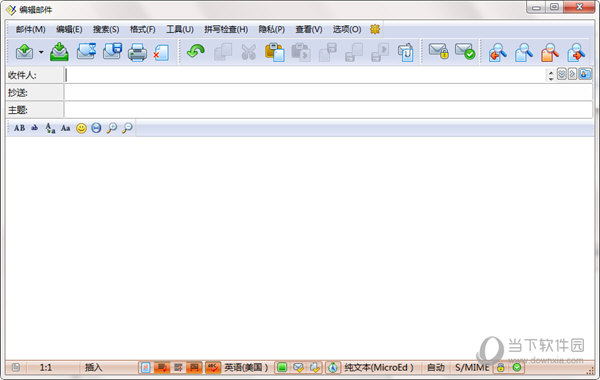Click into the 收件人 recipient field

point(305,75)
